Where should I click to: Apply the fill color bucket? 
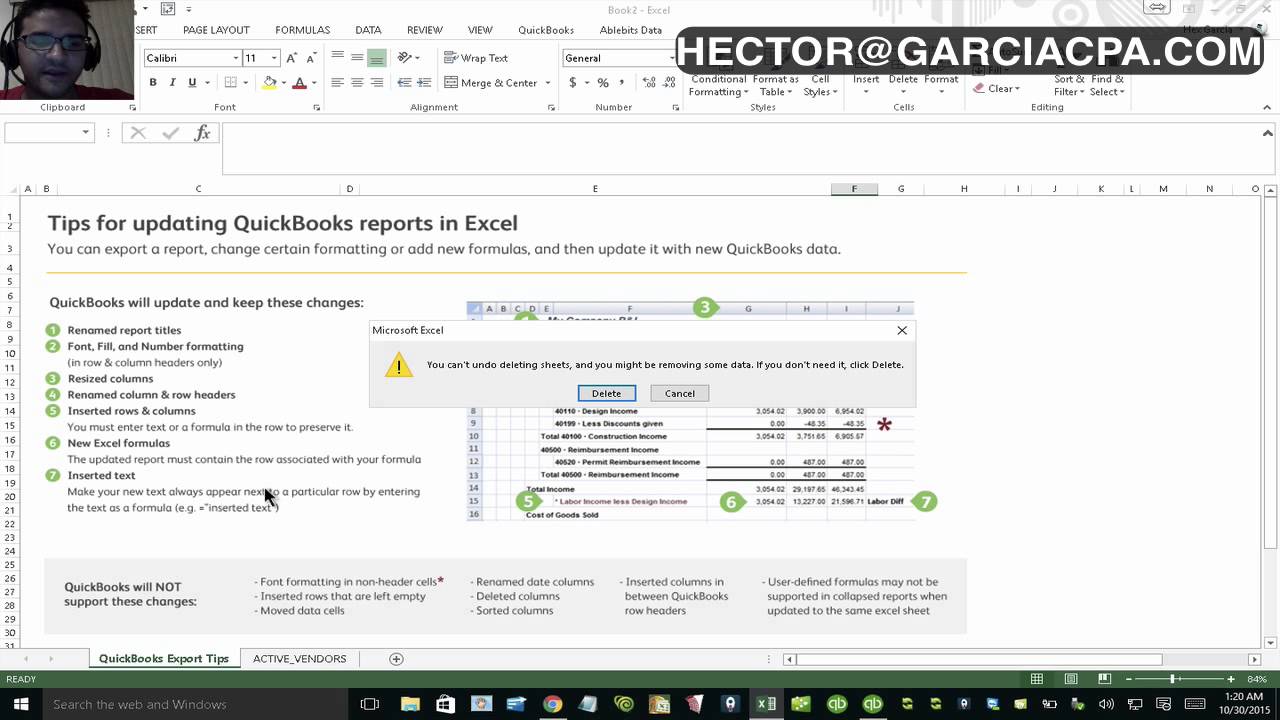(x=269, y=83)
